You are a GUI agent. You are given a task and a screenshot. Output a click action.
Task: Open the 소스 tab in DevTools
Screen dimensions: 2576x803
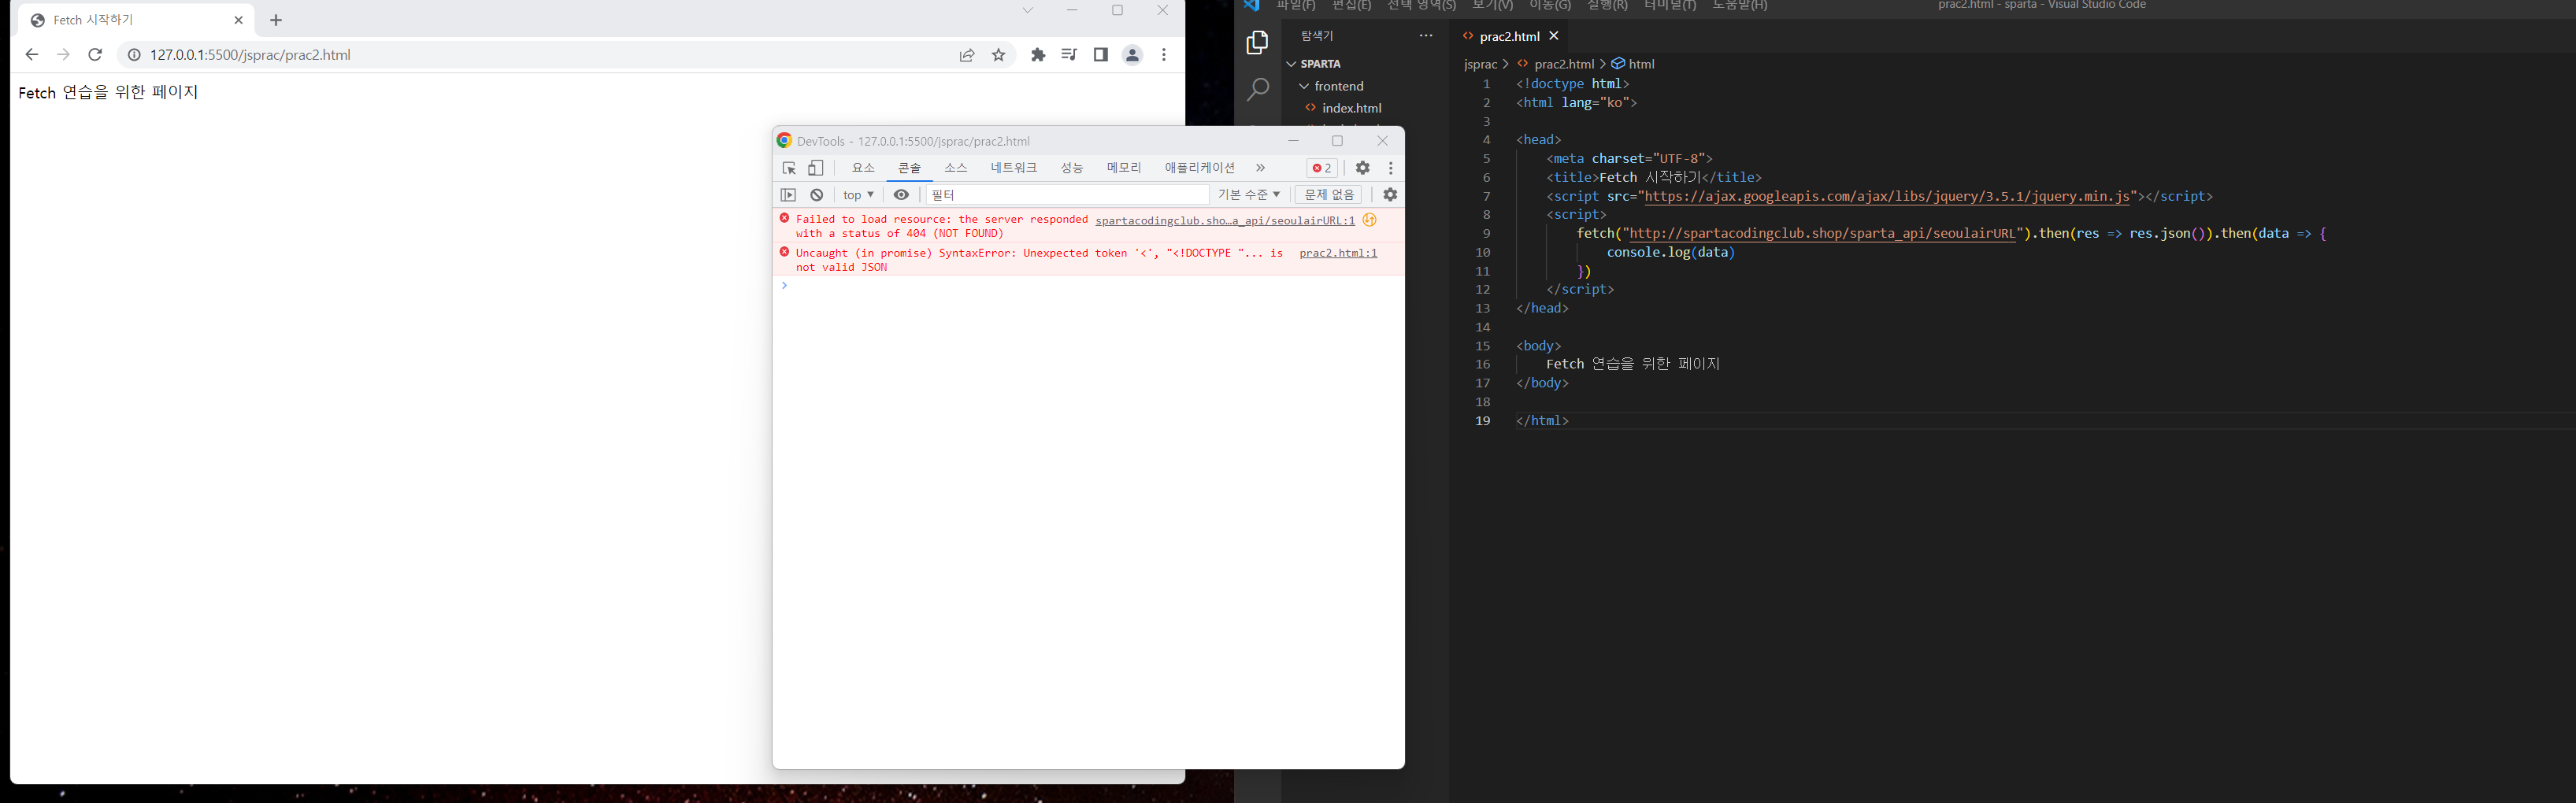click(x=956, y=168)
